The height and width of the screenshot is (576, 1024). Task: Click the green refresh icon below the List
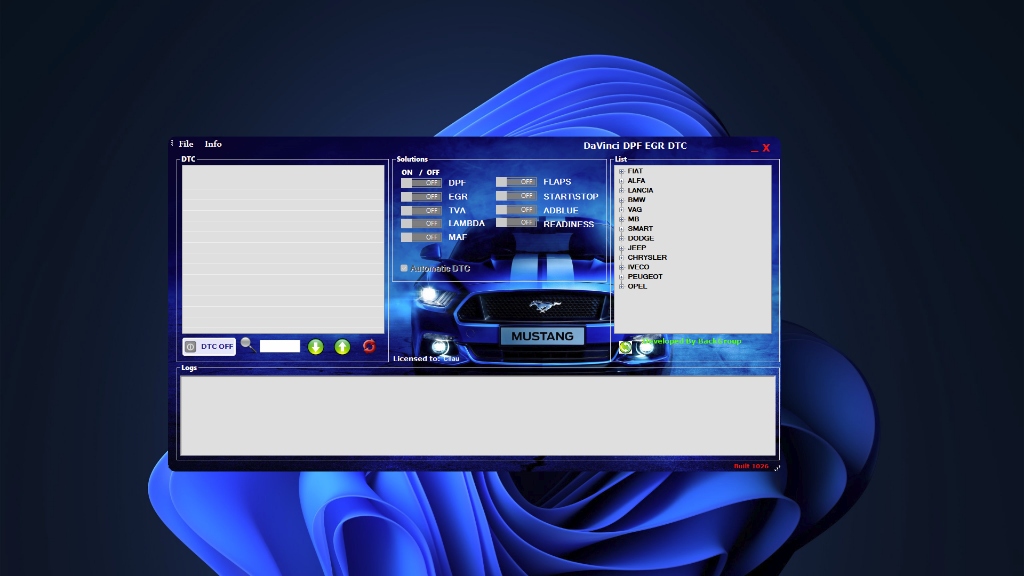(x=625, y=347)
